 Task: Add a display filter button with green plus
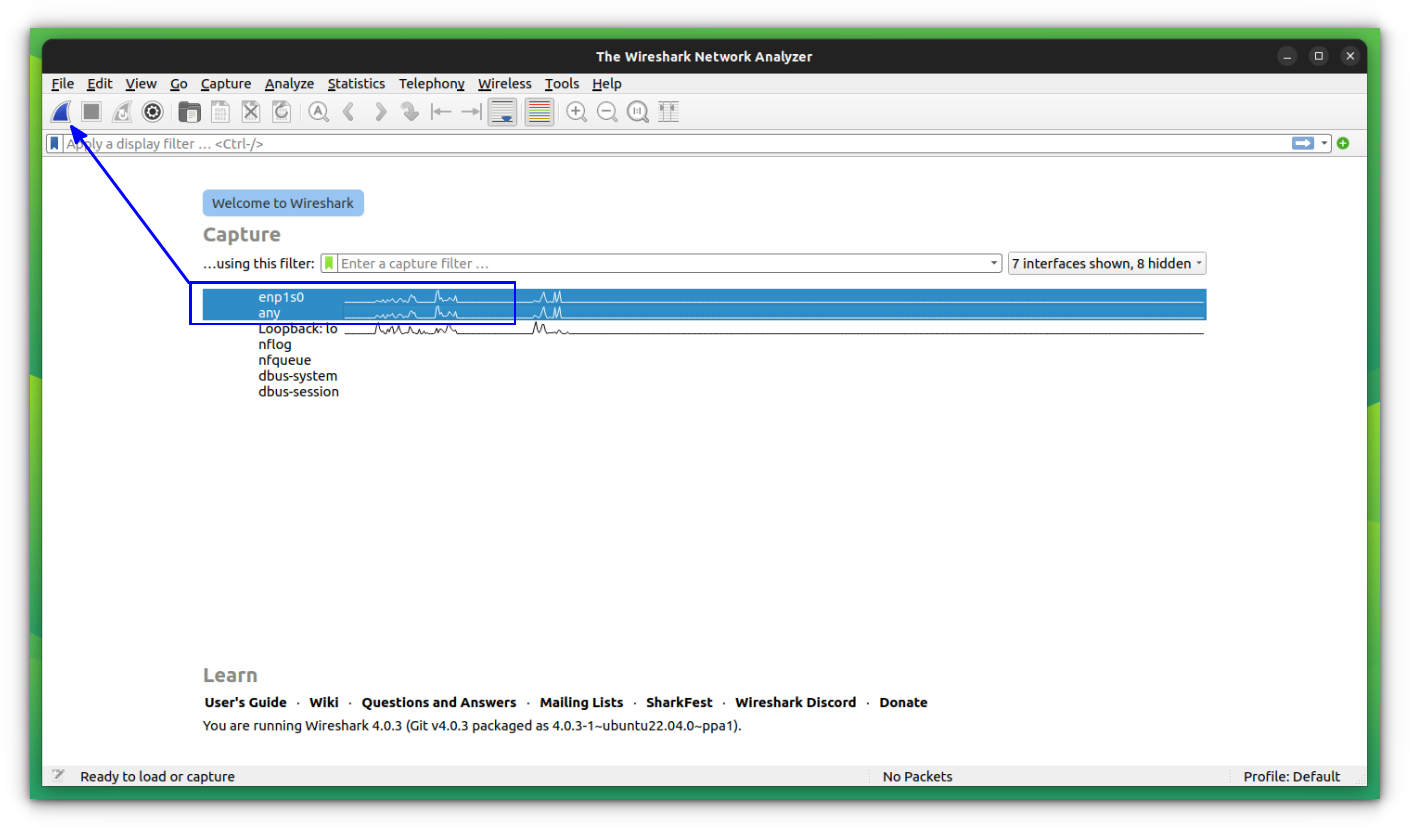pyautogui.click(x=1343, y=144)
